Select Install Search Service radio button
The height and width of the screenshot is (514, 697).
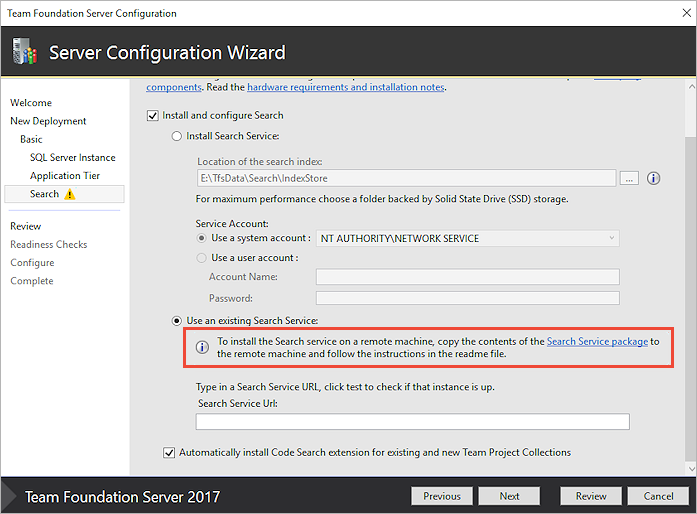176,136
